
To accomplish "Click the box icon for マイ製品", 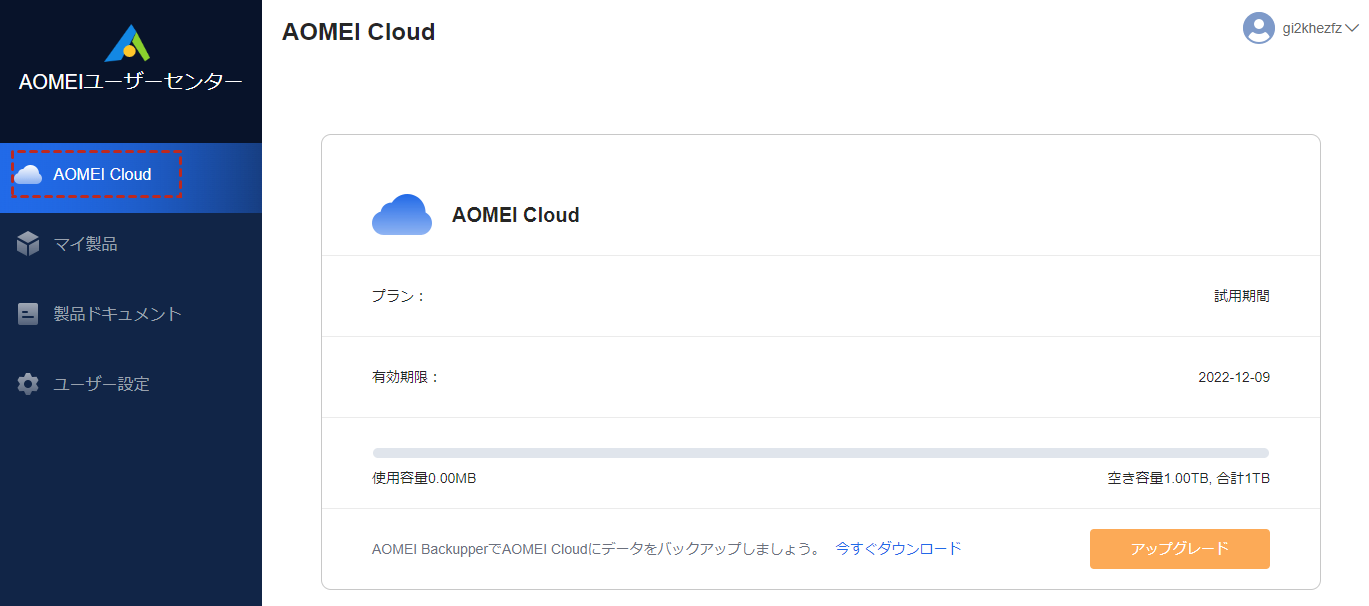I will [x=28, y=244].
